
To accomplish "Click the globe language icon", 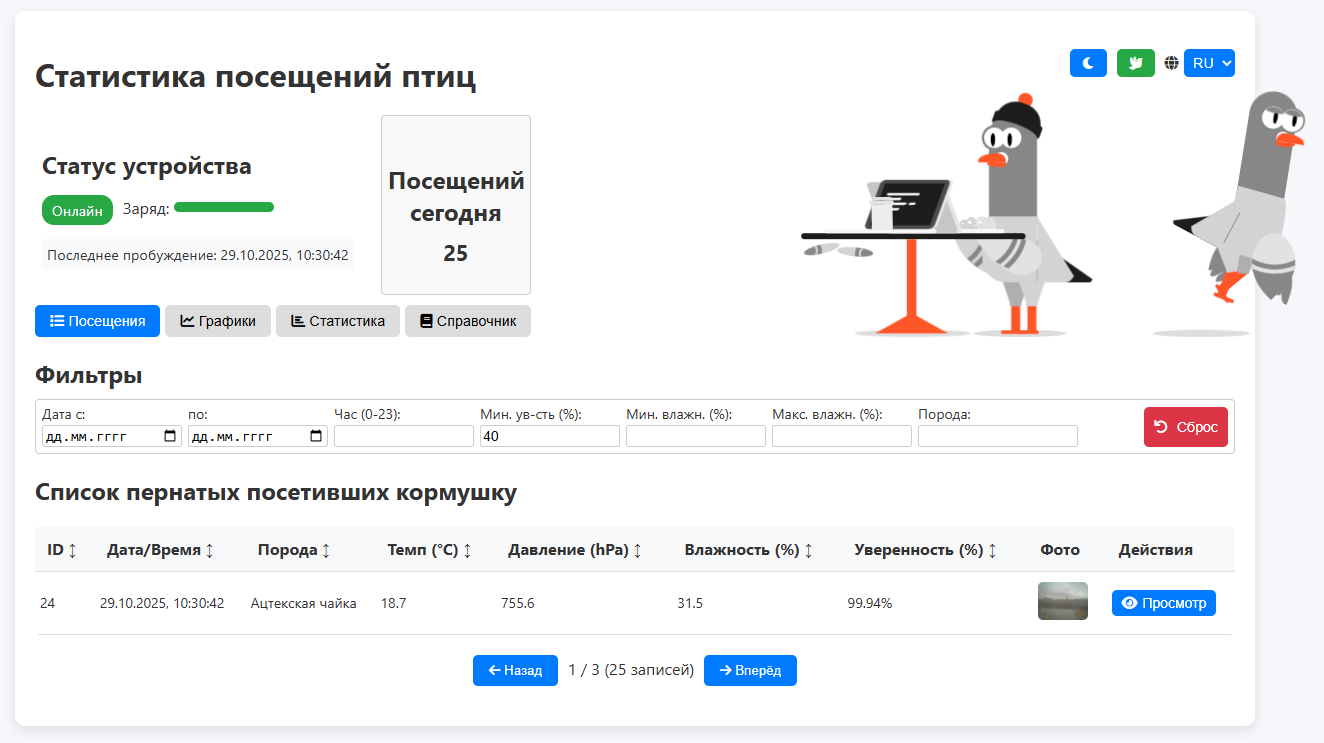I will click(x=1171, y=63).
